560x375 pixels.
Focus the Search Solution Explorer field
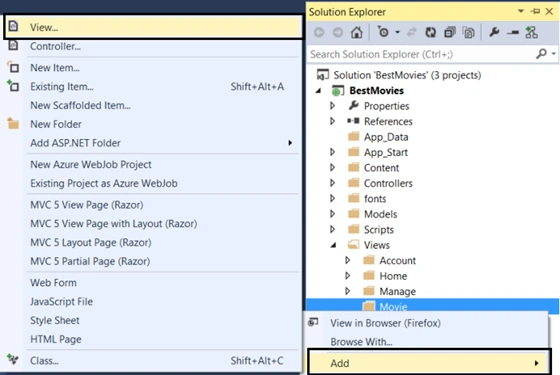click(x=421, y=54)
